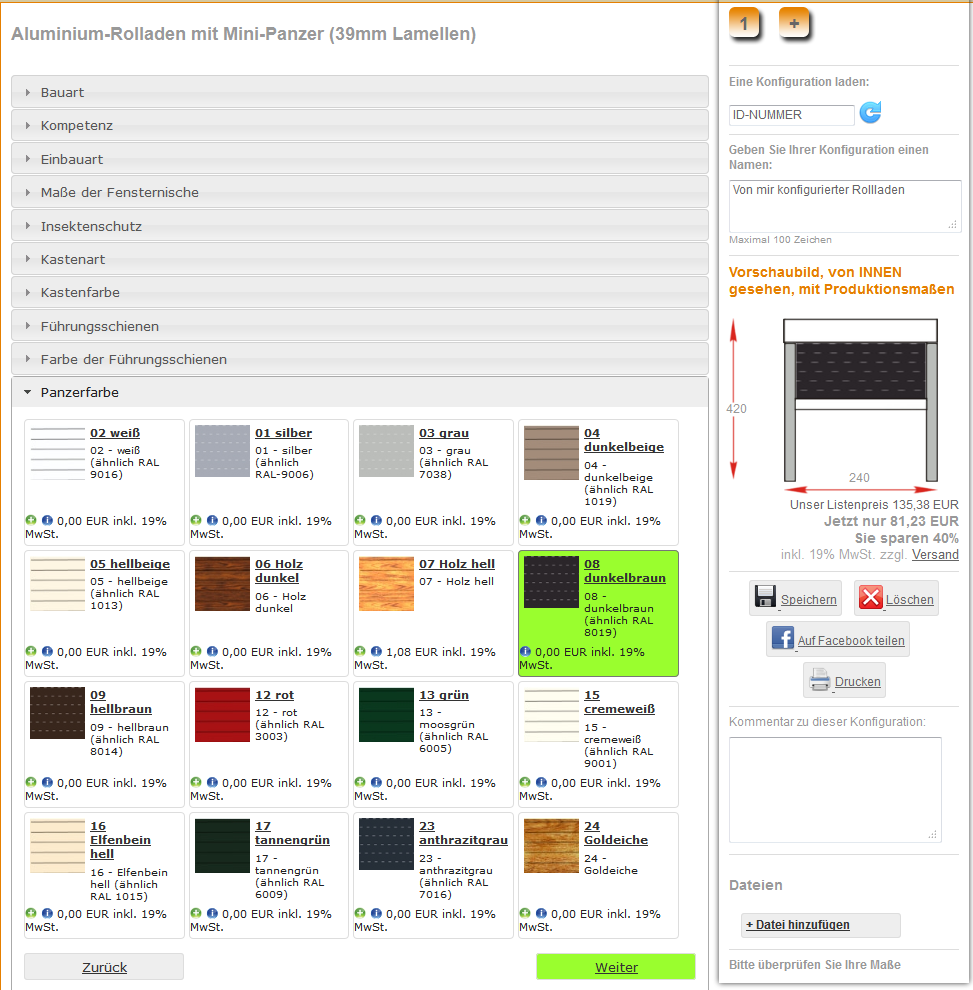Click + Datei hinzufügen button

[820, 925]
